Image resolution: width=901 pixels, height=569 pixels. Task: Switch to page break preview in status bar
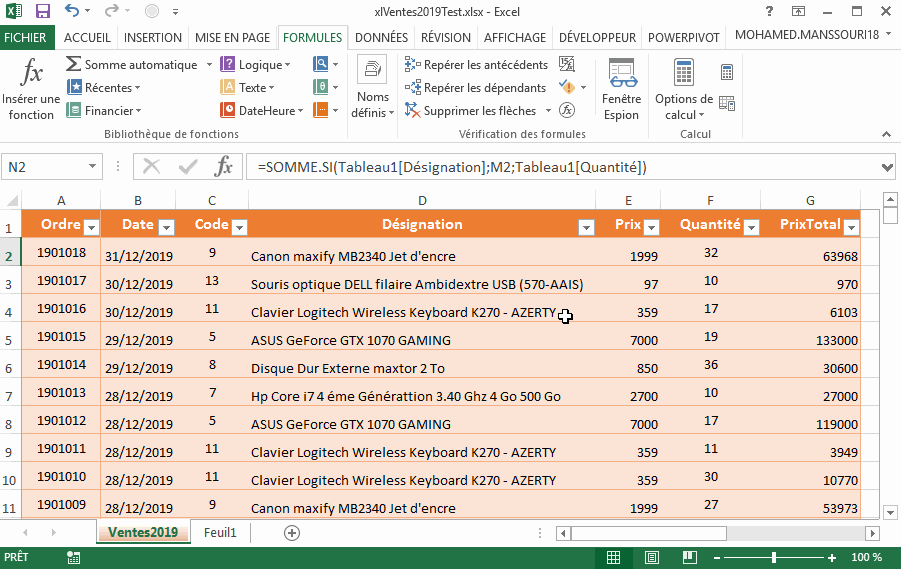tap(690, 557)
